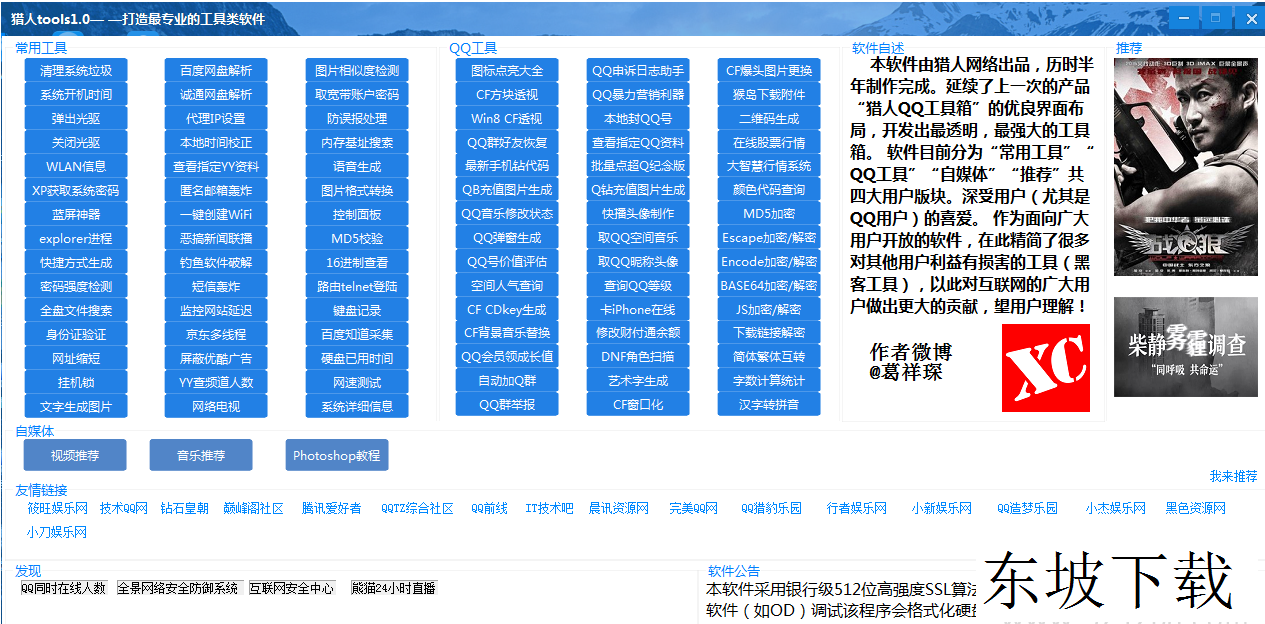Open the 完美QQ网 link
This screenshot has height=624, width=1265.
(694, 508)
